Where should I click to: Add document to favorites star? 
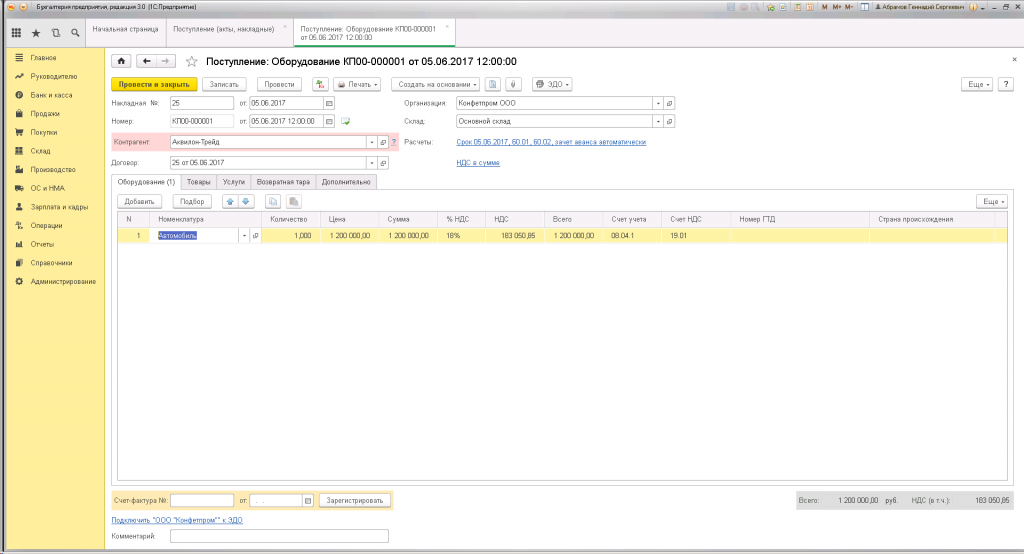coord(191,61)
